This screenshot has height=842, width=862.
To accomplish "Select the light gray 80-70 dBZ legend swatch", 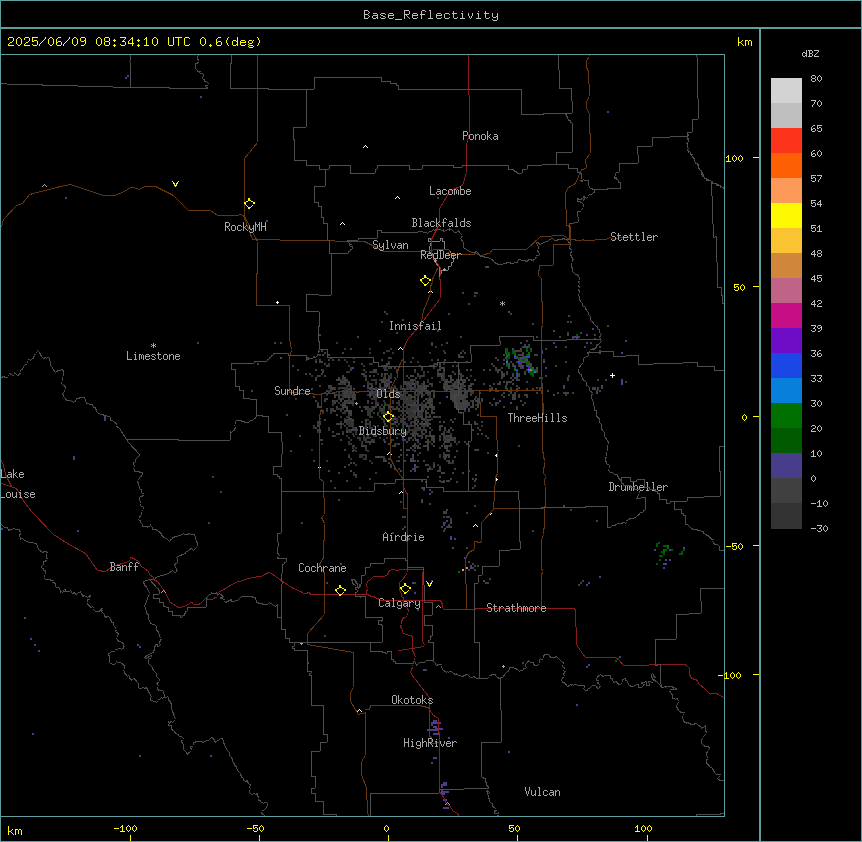I will (786, 91).
